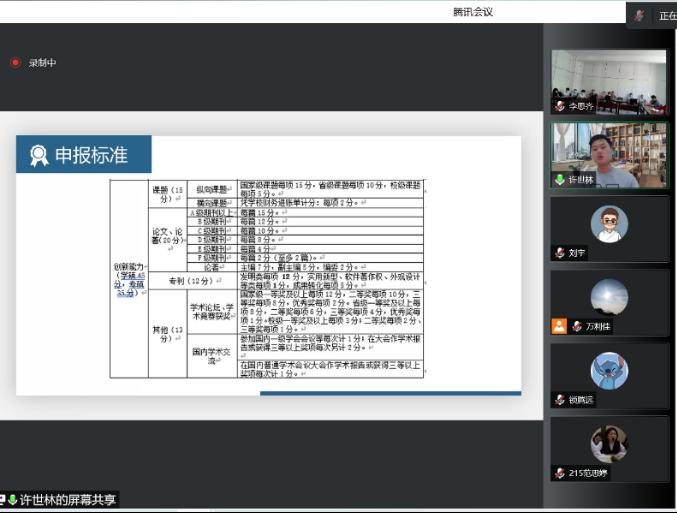677x513 pixels.
Task: Click 215范迎婷's profile avatar
Action: pyautogui.click(x=608, y=443)
